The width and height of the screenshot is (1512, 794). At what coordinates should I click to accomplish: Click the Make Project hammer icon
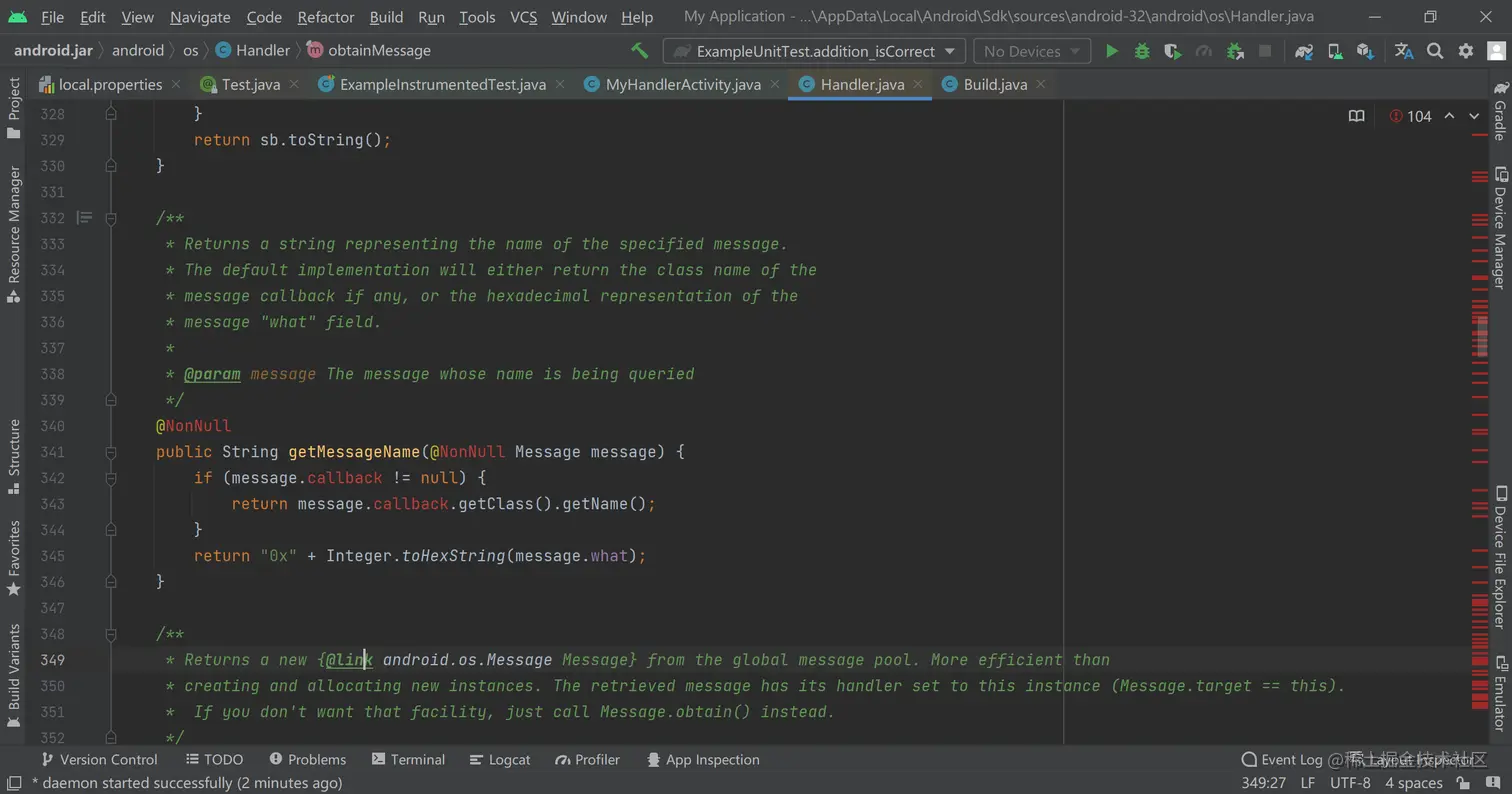tap(639, 50)
